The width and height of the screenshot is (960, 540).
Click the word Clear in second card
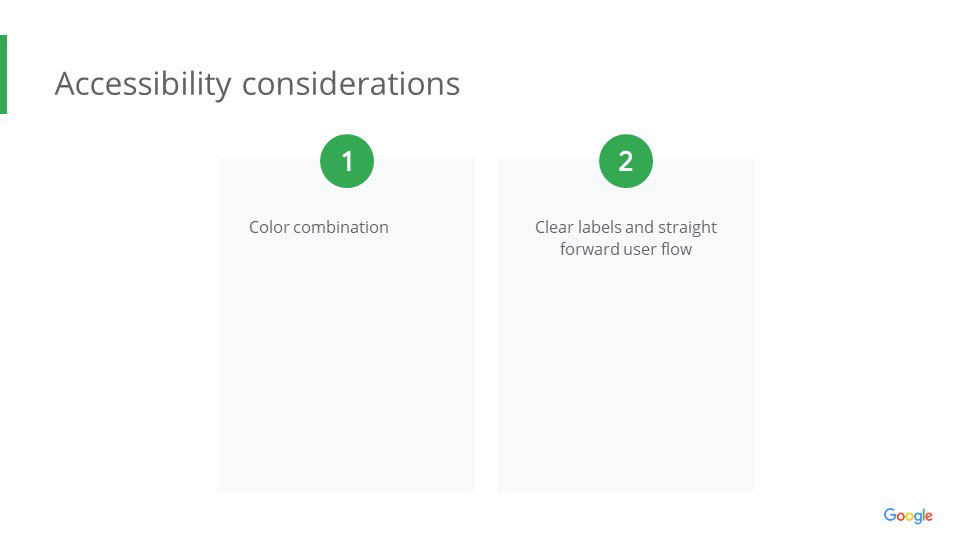pyautogui.click(x=554, y=227)
